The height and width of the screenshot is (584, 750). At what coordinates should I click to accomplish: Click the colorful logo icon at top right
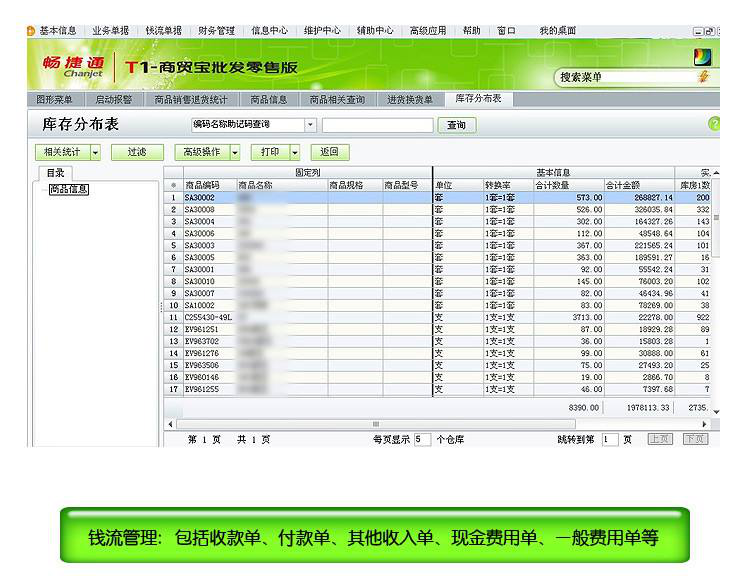coord(703,56)
